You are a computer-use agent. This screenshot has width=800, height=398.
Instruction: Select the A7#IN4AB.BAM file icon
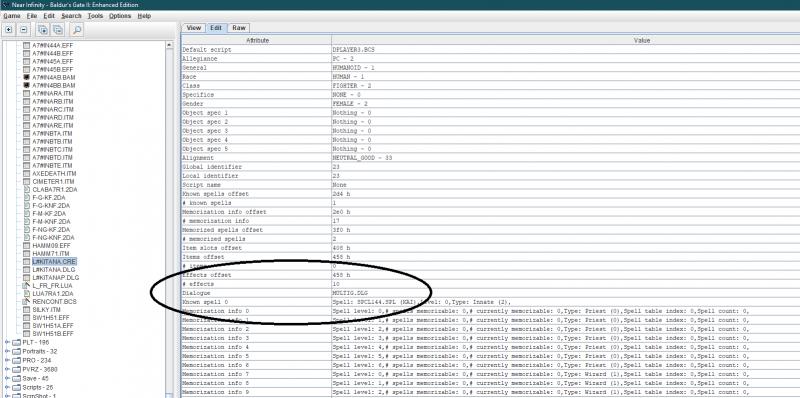pos(27,77)
